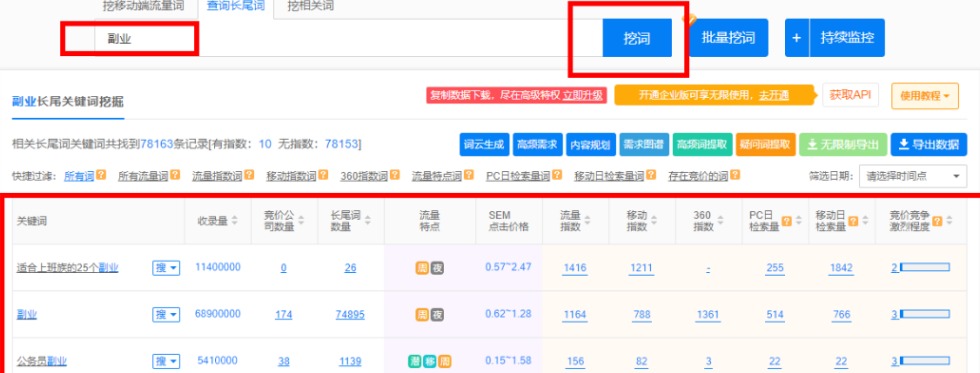This screenshot has width=980, height=373.
Task: Click the help icon beside 所有流量词 filter
Action: tap(175, 176)
